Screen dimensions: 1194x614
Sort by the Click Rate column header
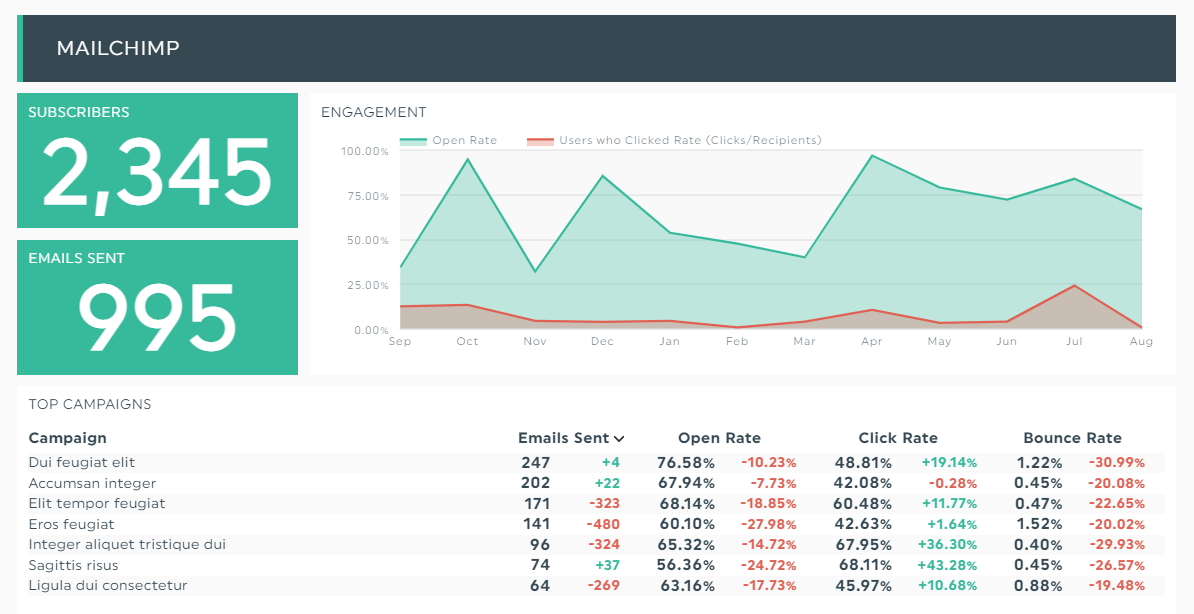898,438
